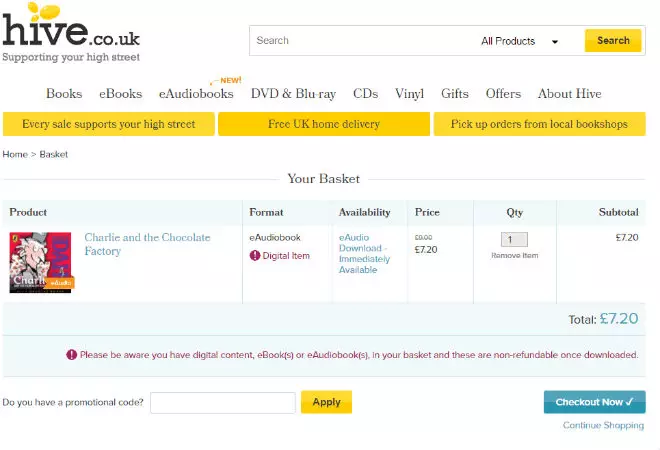
Task: Click the Your Basket heading
Action: (324, 178)
